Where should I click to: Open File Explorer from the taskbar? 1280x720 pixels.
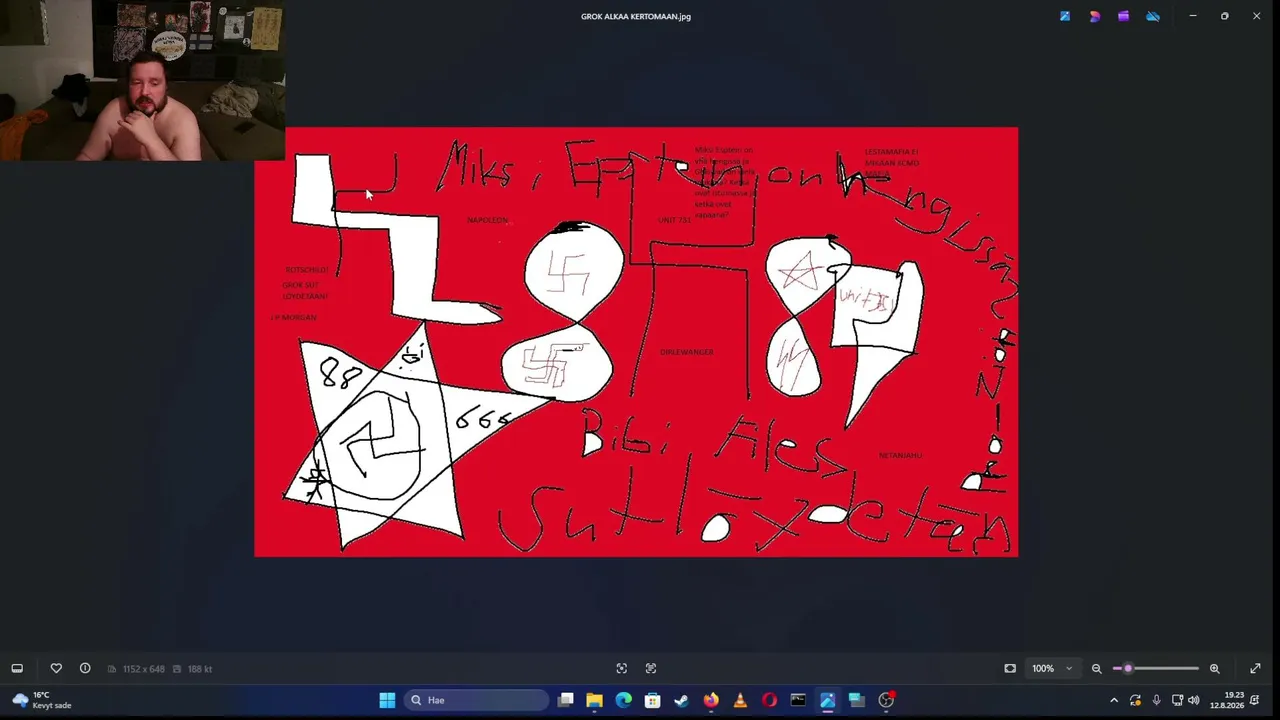(x=595, y=700)
